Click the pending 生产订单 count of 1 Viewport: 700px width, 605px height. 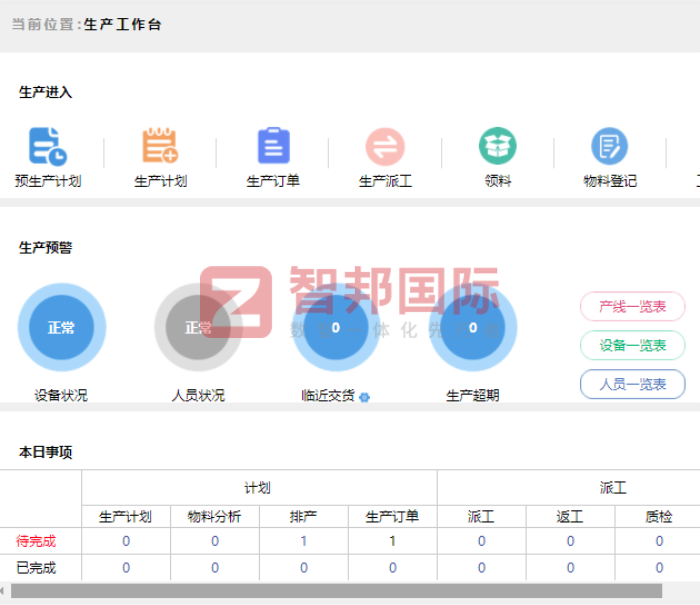pyautogui.click(x=392, y=541)
